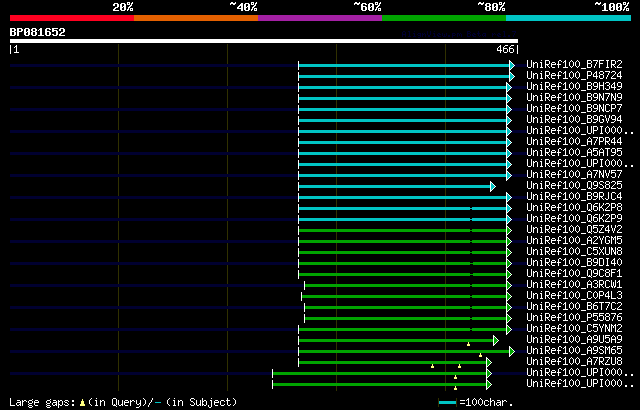
Task: Select hit label UniRef100_A2YGM5
Action: point(574,241)
